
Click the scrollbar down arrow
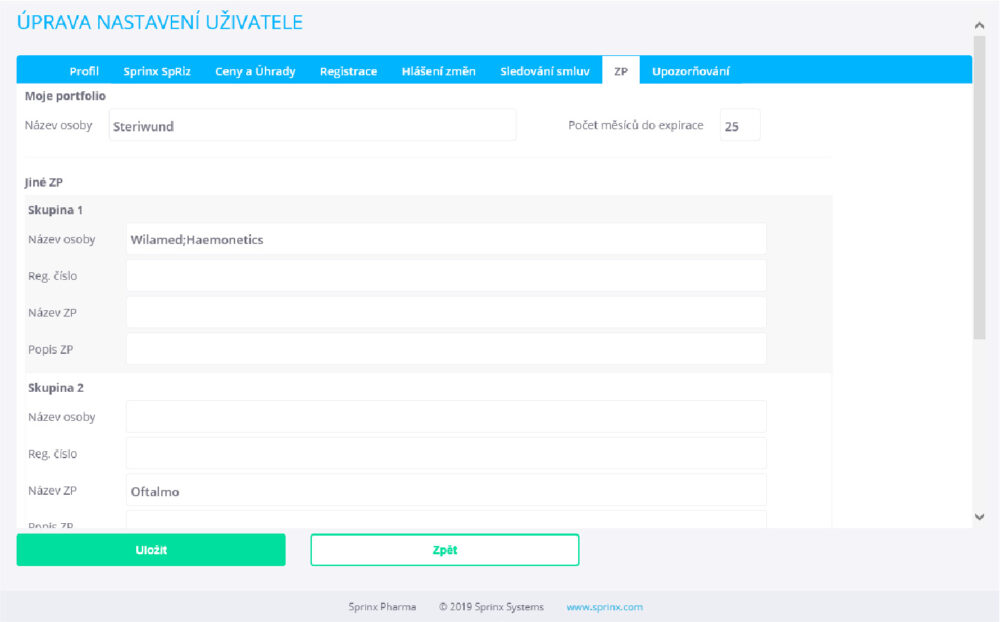tap(979, 516)
